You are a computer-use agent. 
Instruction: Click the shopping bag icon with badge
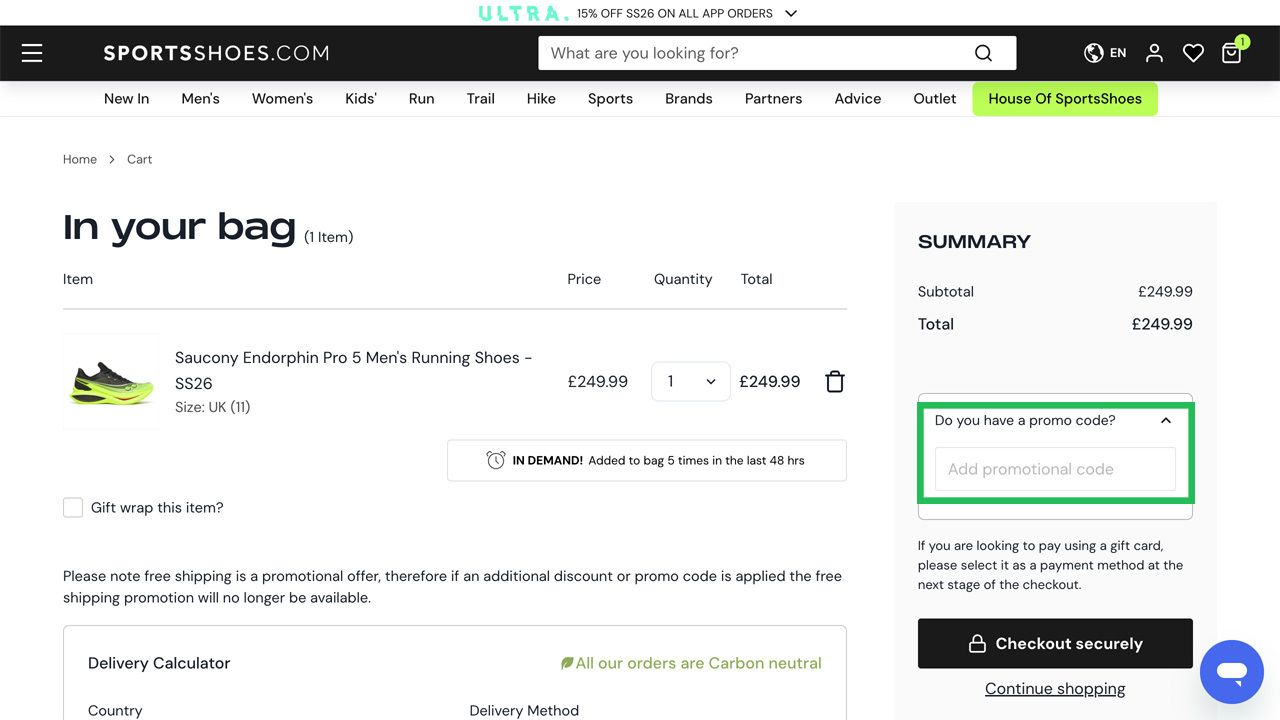[1231, 53]
